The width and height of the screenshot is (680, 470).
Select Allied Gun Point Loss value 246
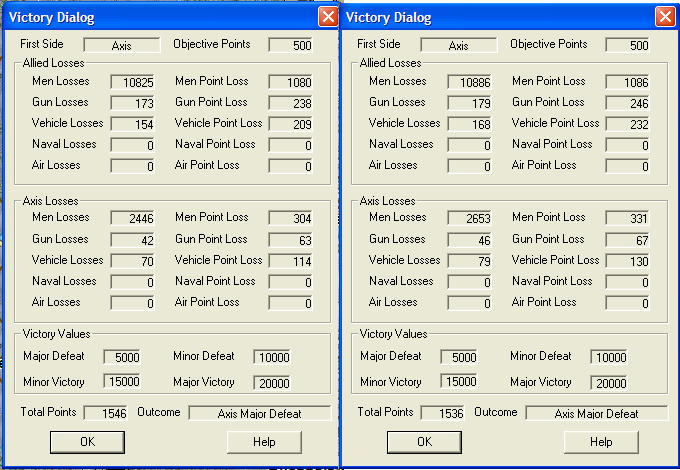628,103
